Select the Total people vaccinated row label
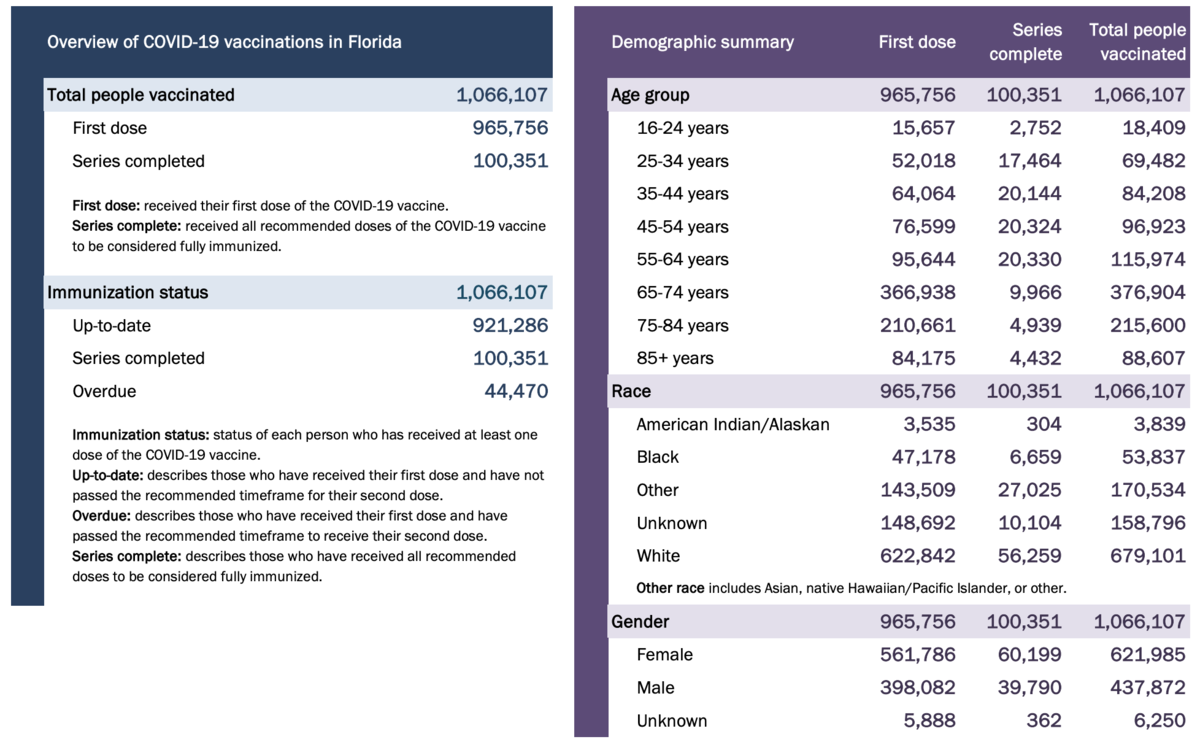Image resolution: width=1200 pixels, height=750 pixels. point(141,95)
